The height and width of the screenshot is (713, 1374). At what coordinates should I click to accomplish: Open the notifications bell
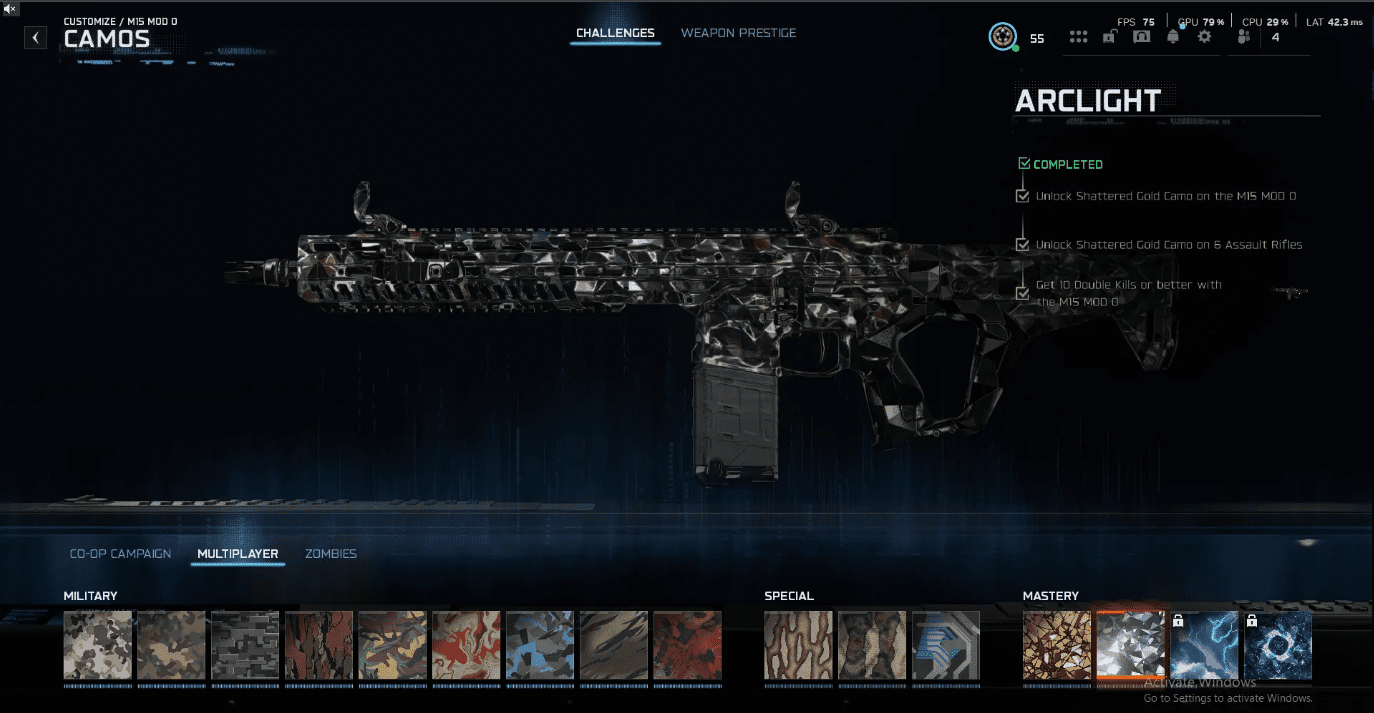pyautogui.click(x=1173, y=37)
